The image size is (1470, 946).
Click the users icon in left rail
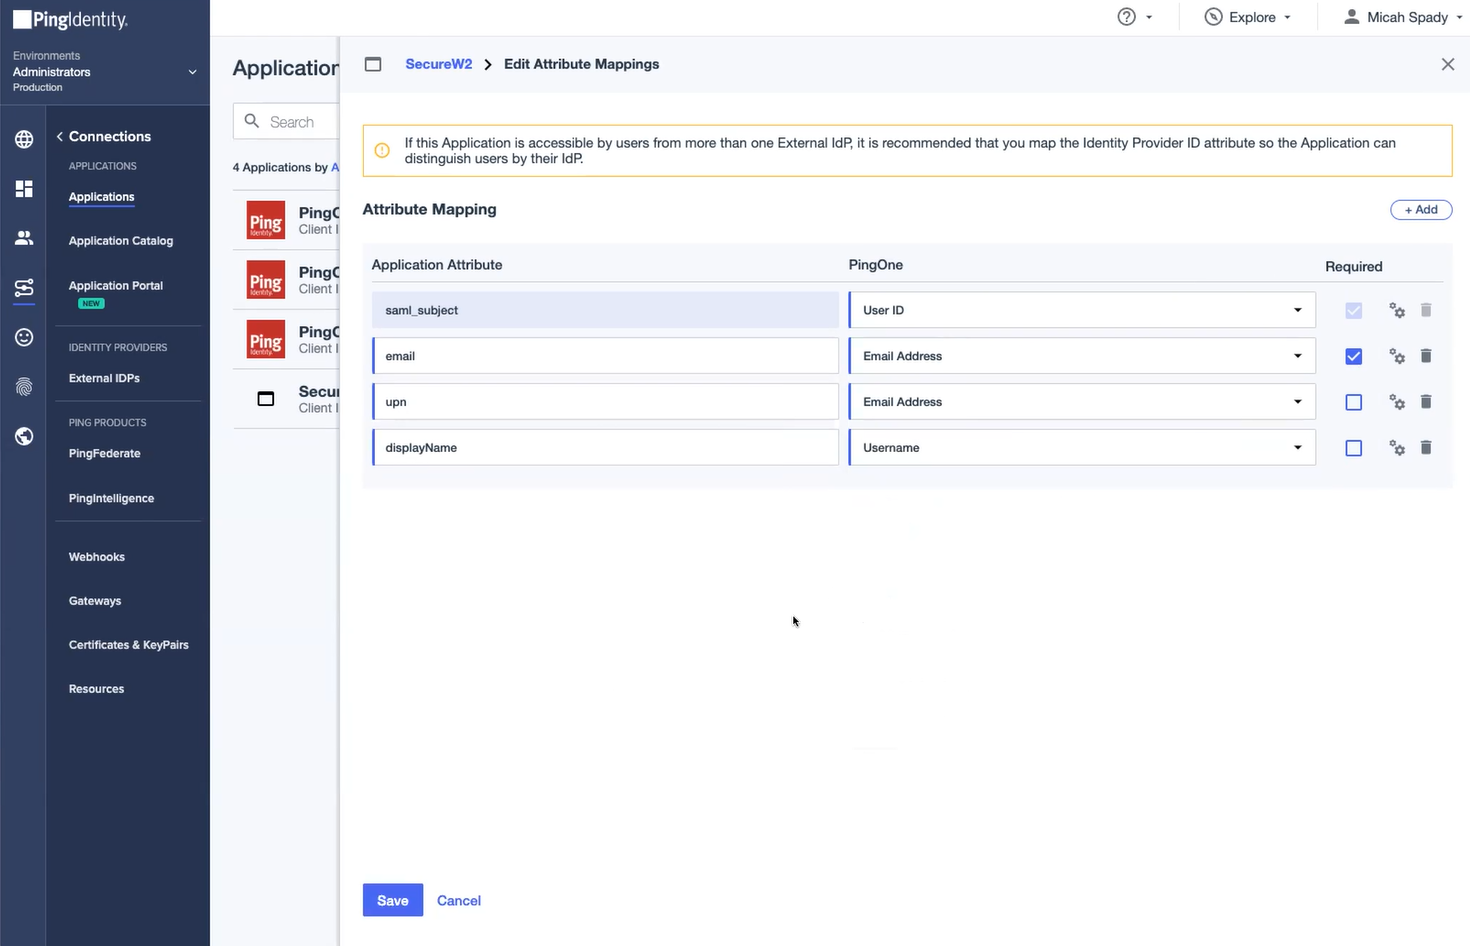coord(24,238)
